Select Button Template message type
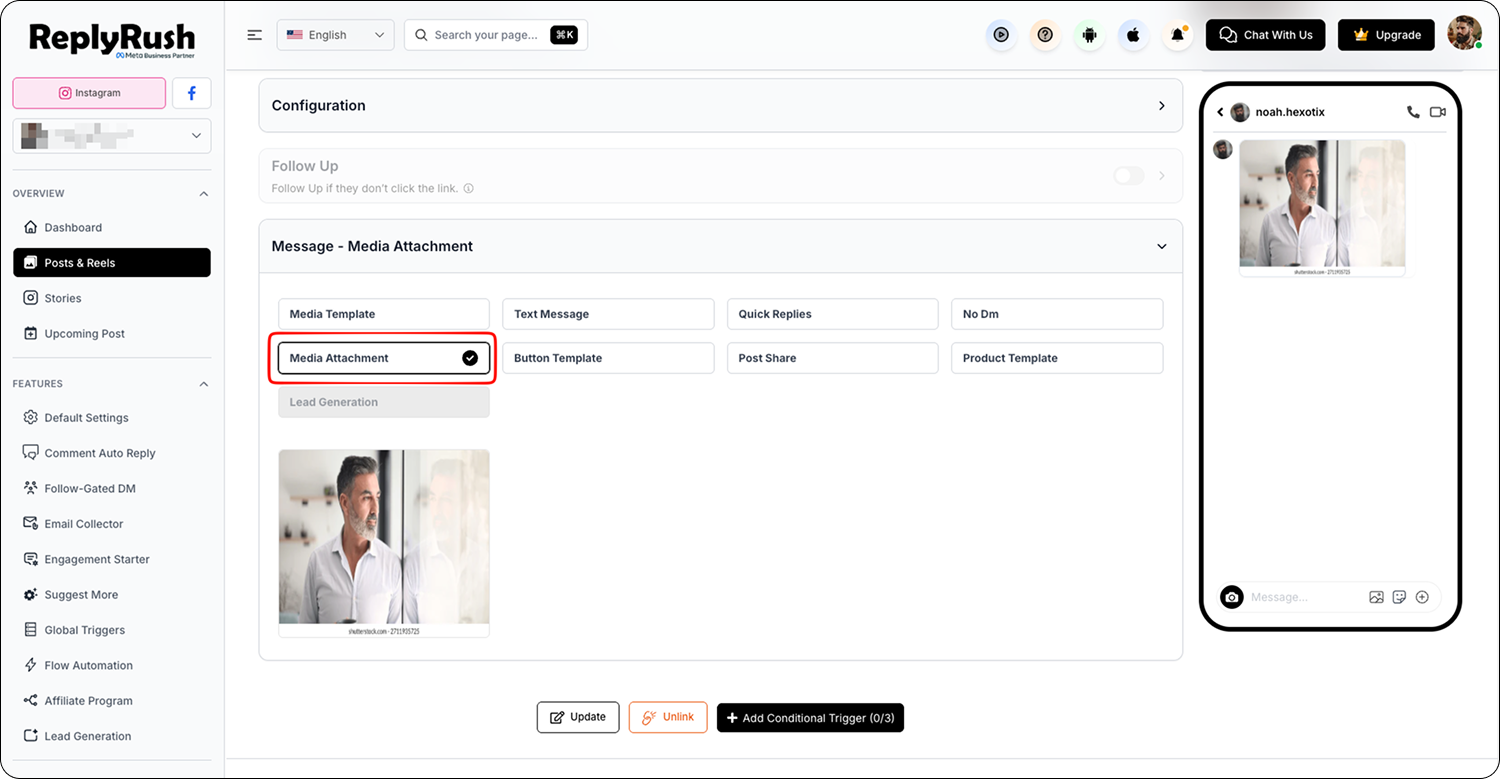Screen dimensions: 1500x779 click(608, 358)
